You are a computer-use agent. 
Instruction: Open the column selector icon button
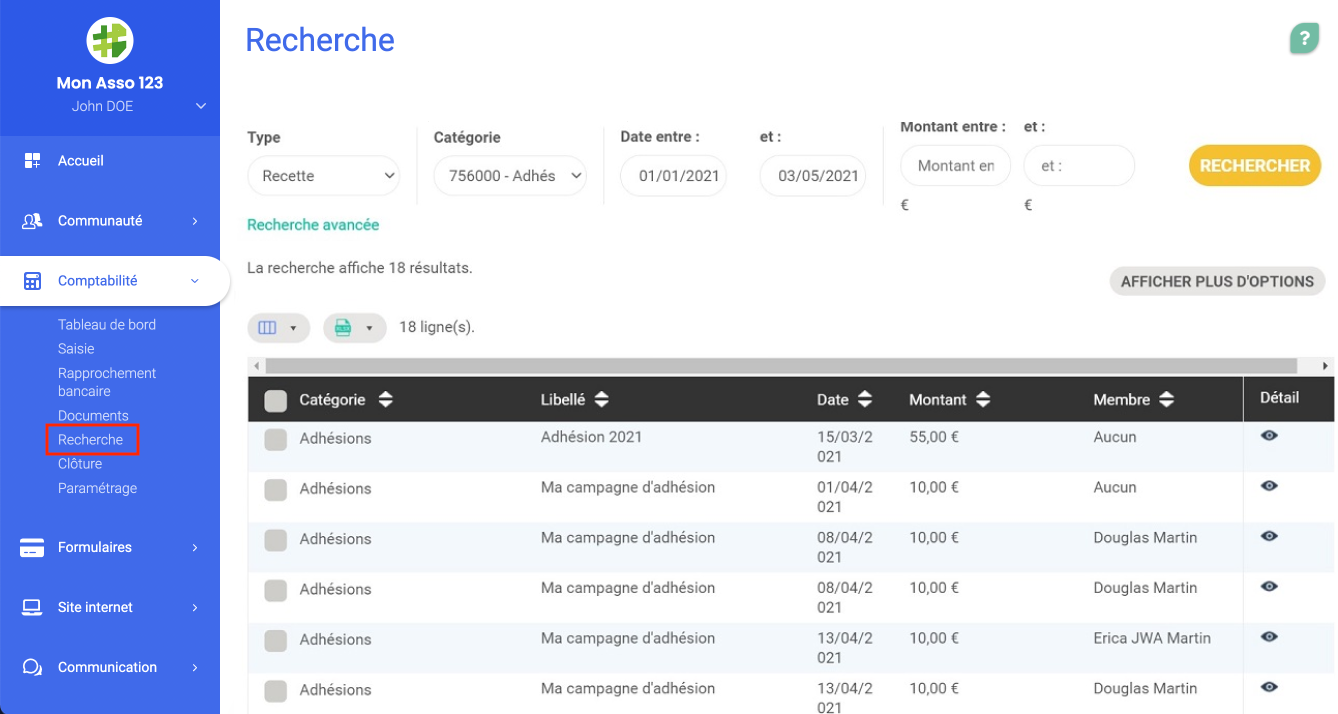click(278, 328)
